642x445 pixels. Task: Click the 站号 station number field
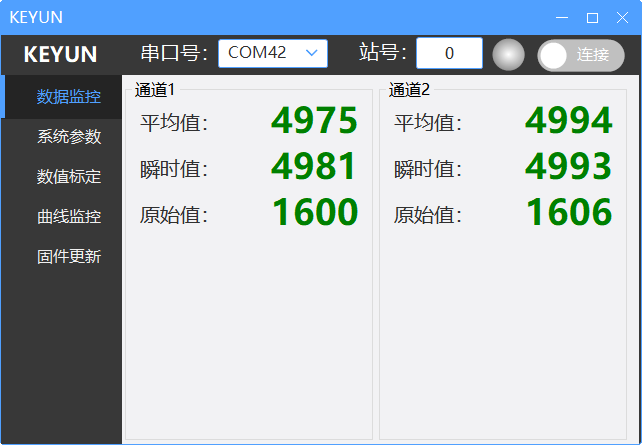click(449, 53)
